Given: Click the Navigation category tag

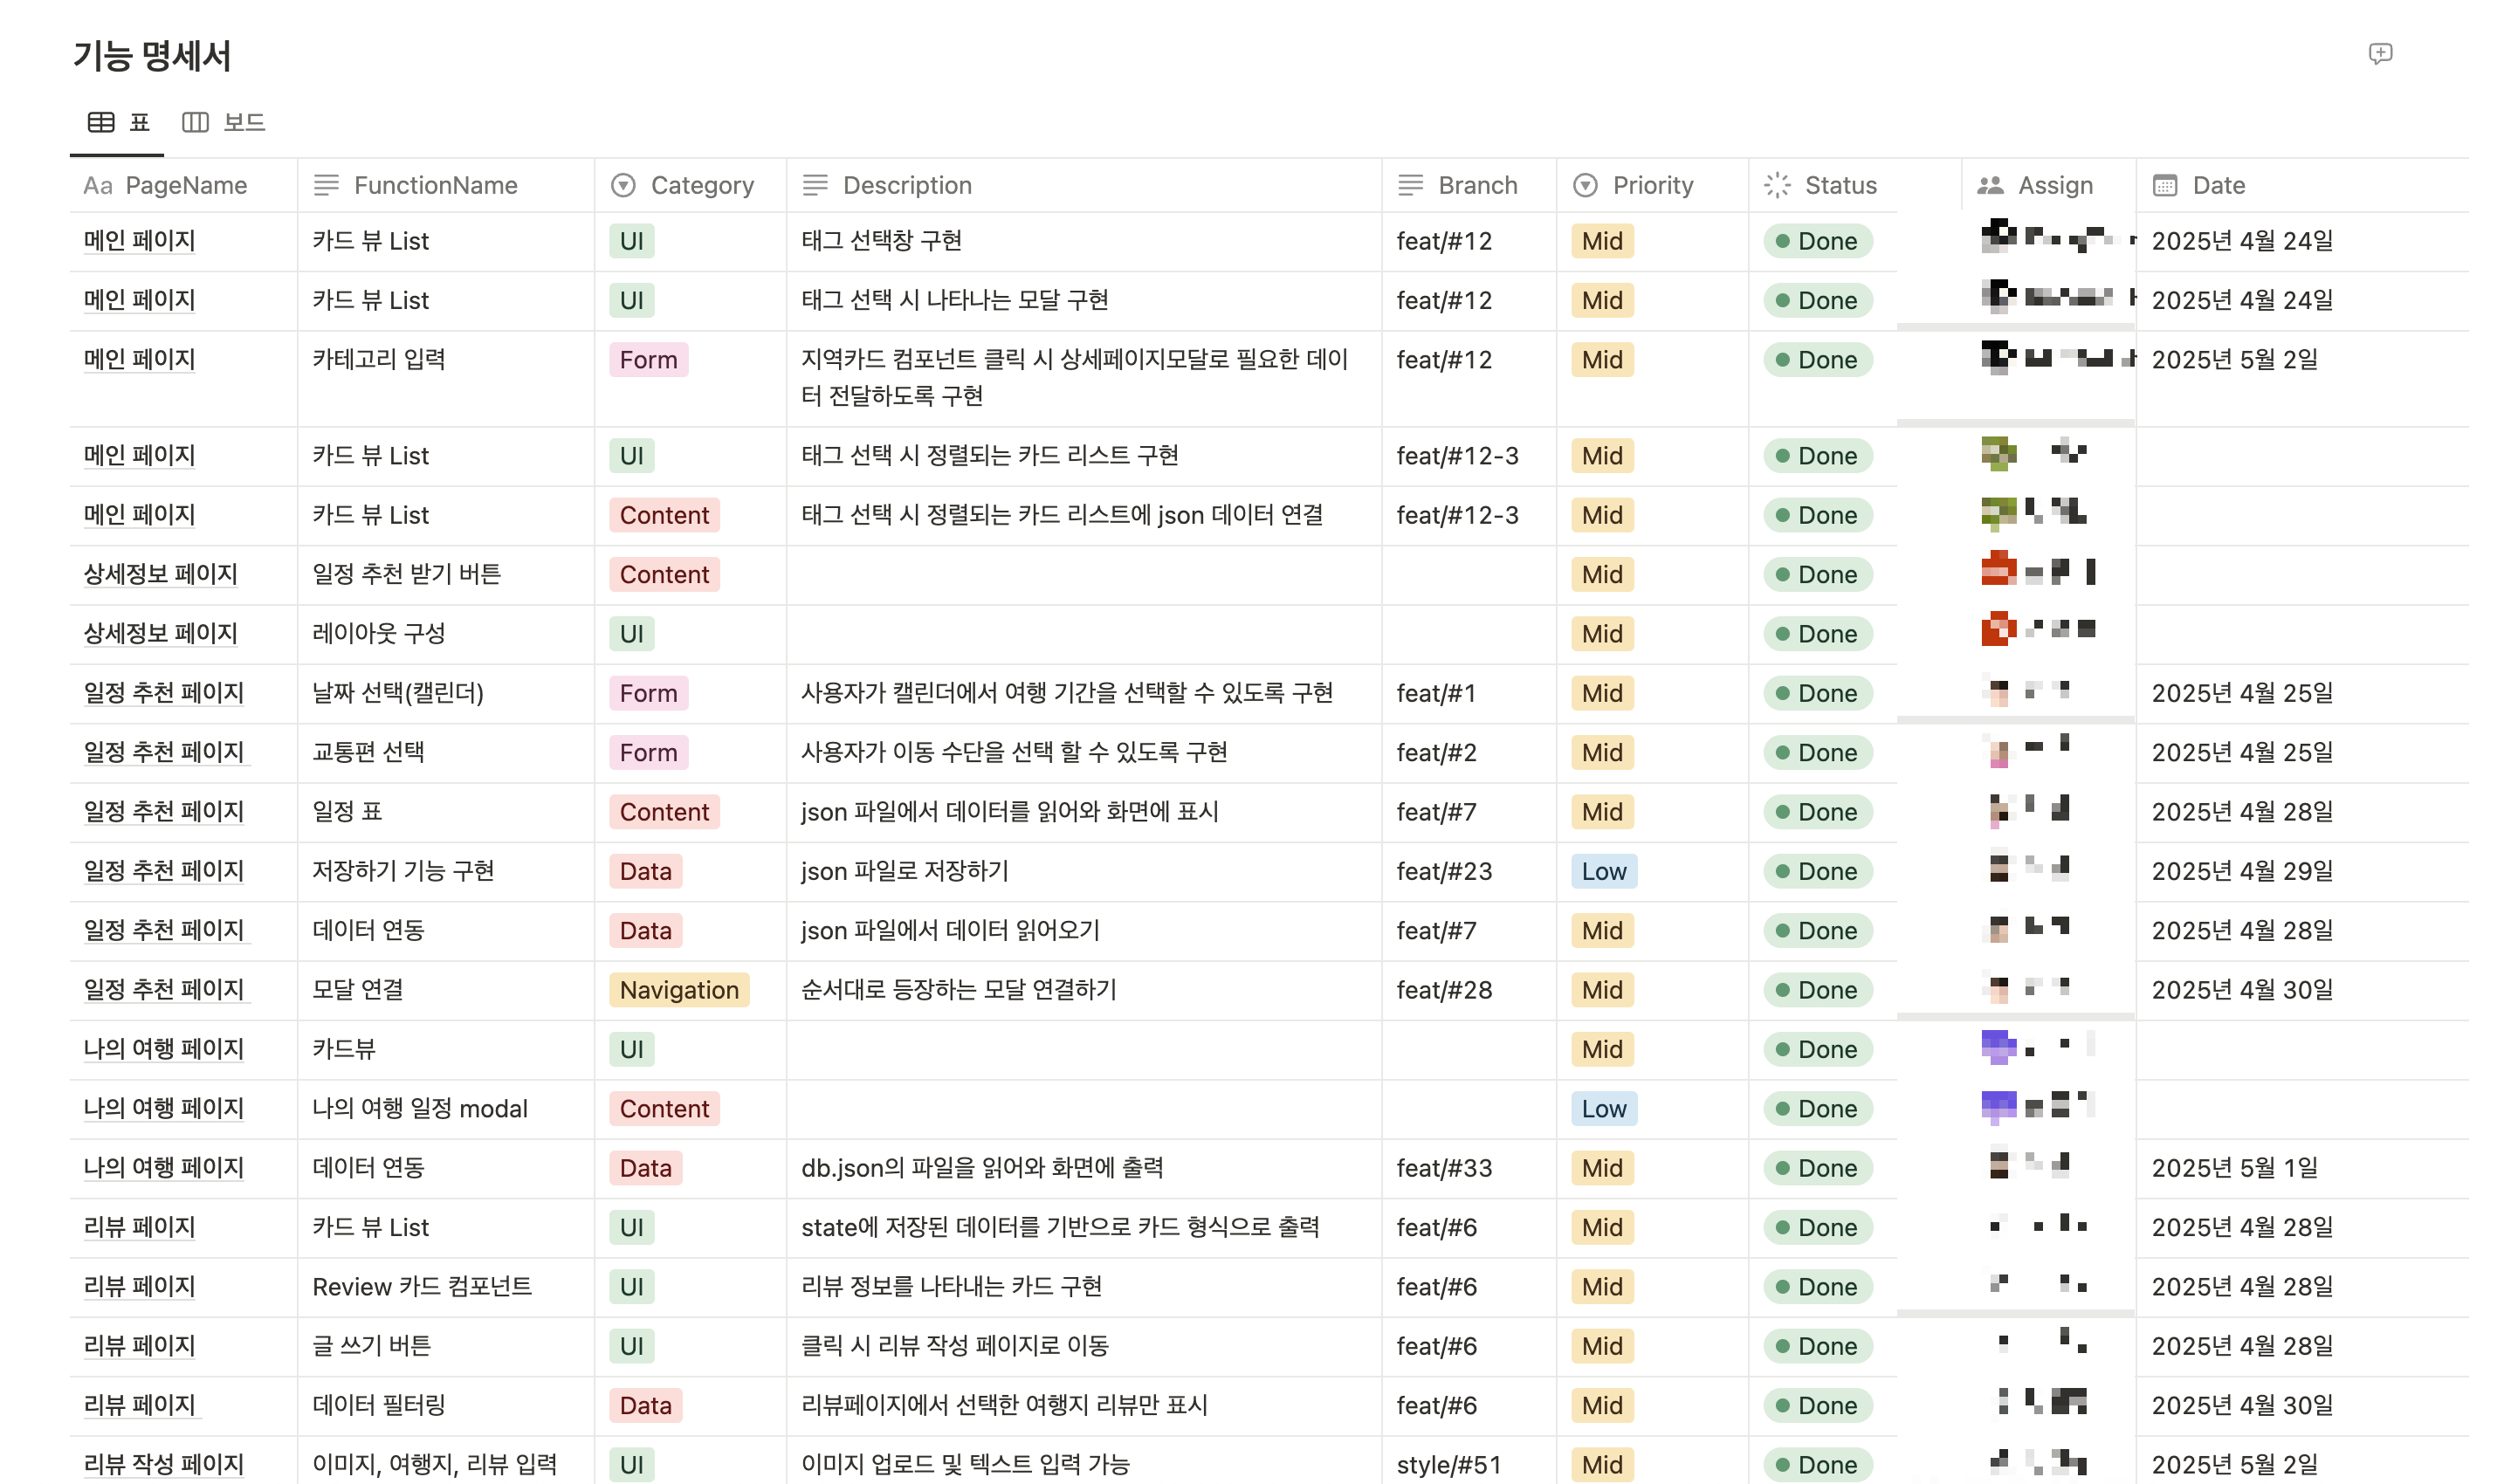Looking at the screenshot, I should click(x=679, y=990).
